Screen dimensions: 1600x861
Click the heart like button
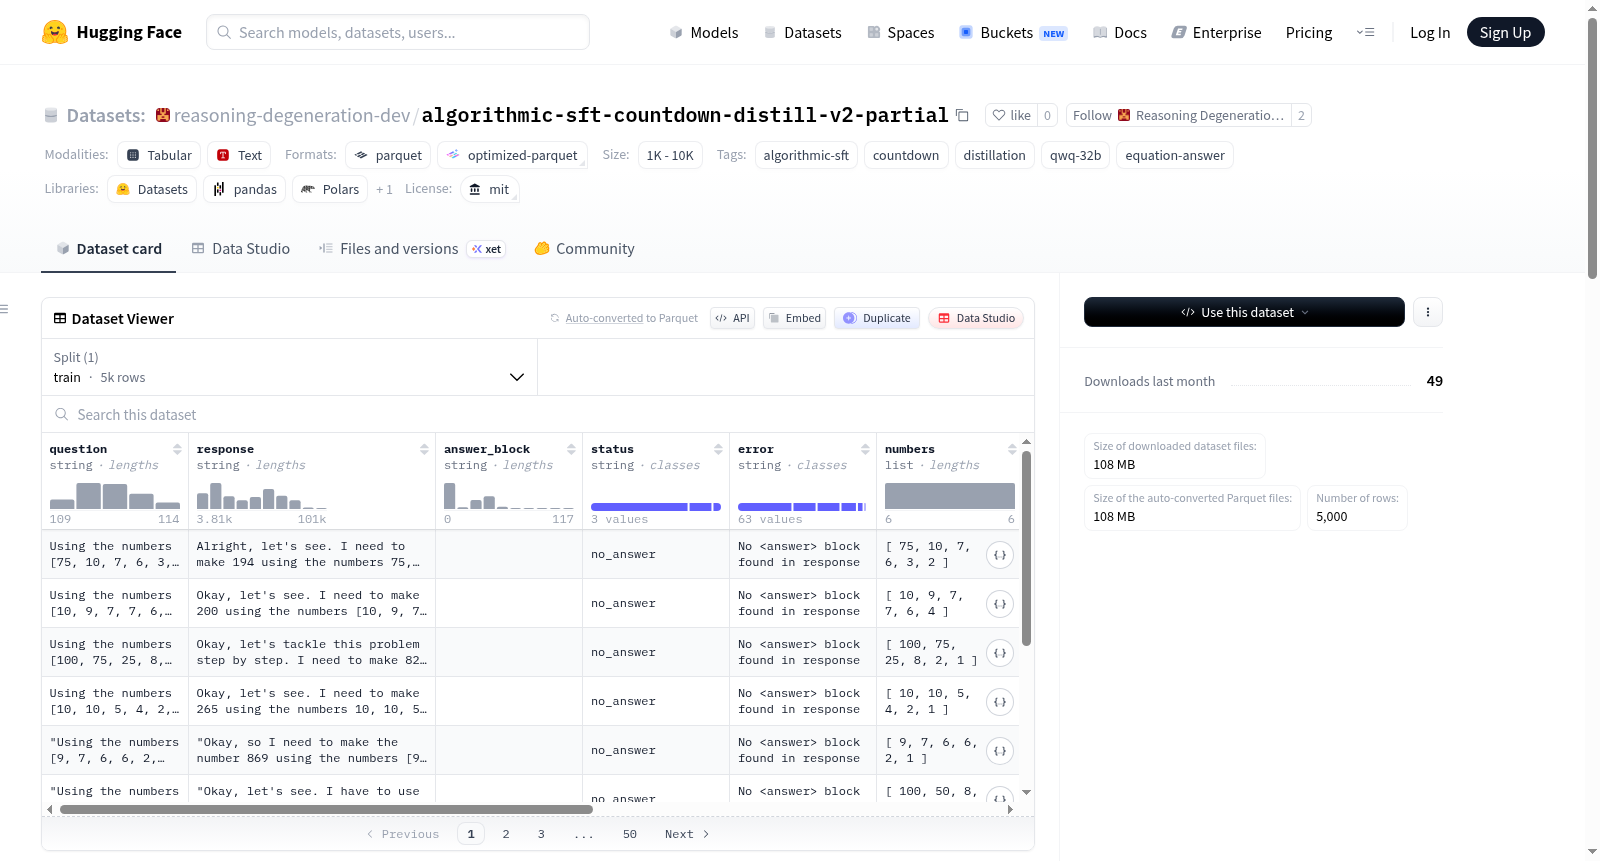1011,115
